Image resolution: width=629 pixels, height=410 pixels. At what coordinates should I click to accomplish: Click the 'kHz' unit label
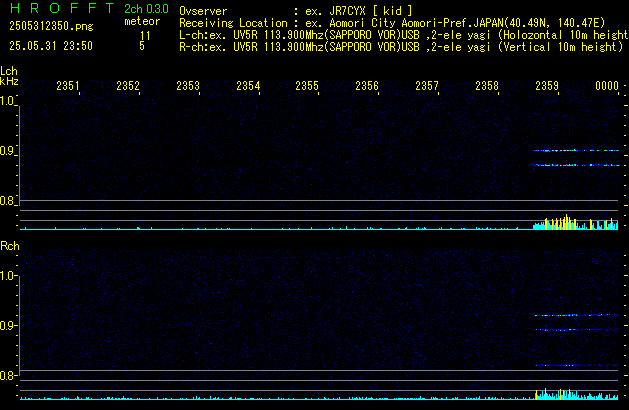pos(9,81)
